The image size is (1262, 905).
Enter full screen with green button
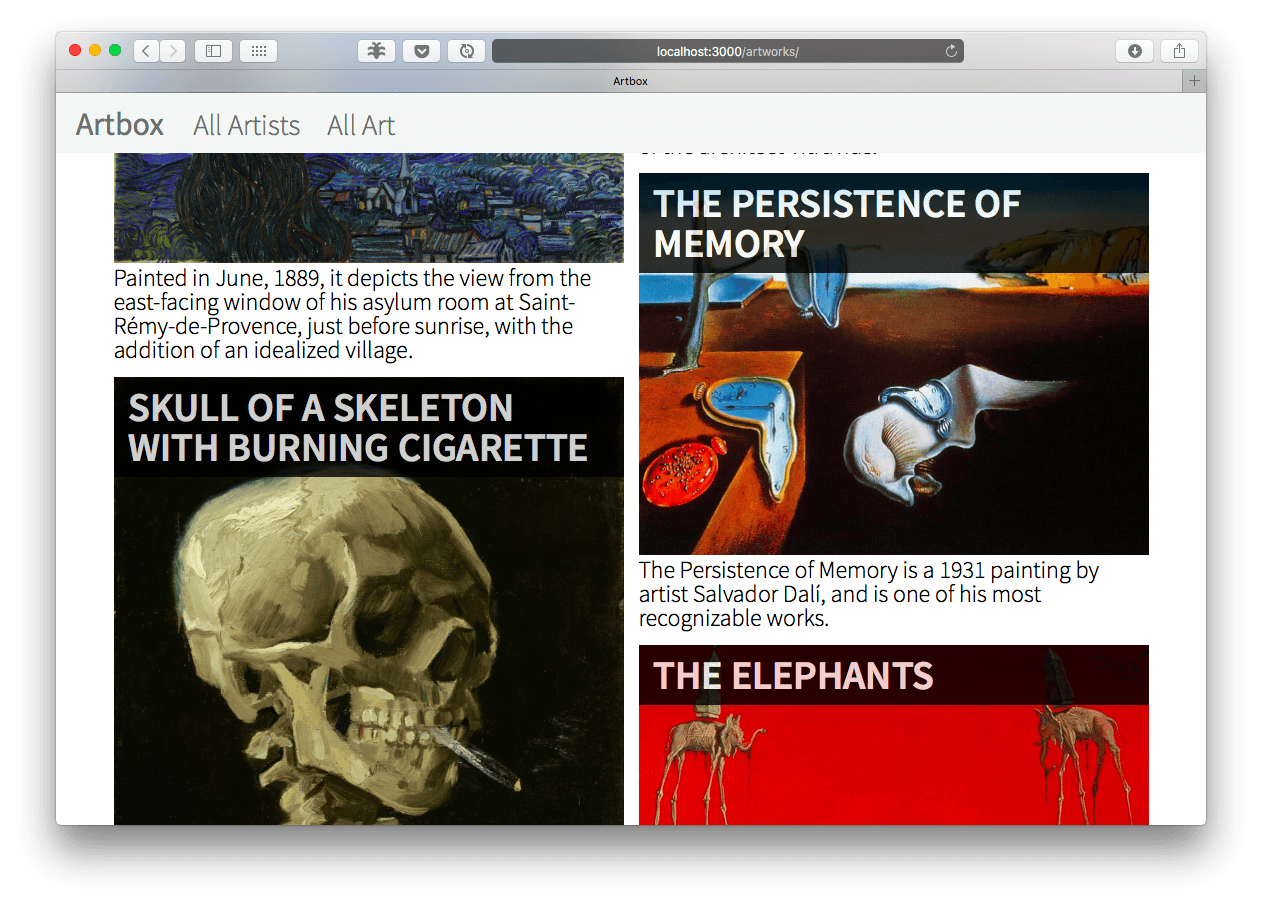point(115,51)
